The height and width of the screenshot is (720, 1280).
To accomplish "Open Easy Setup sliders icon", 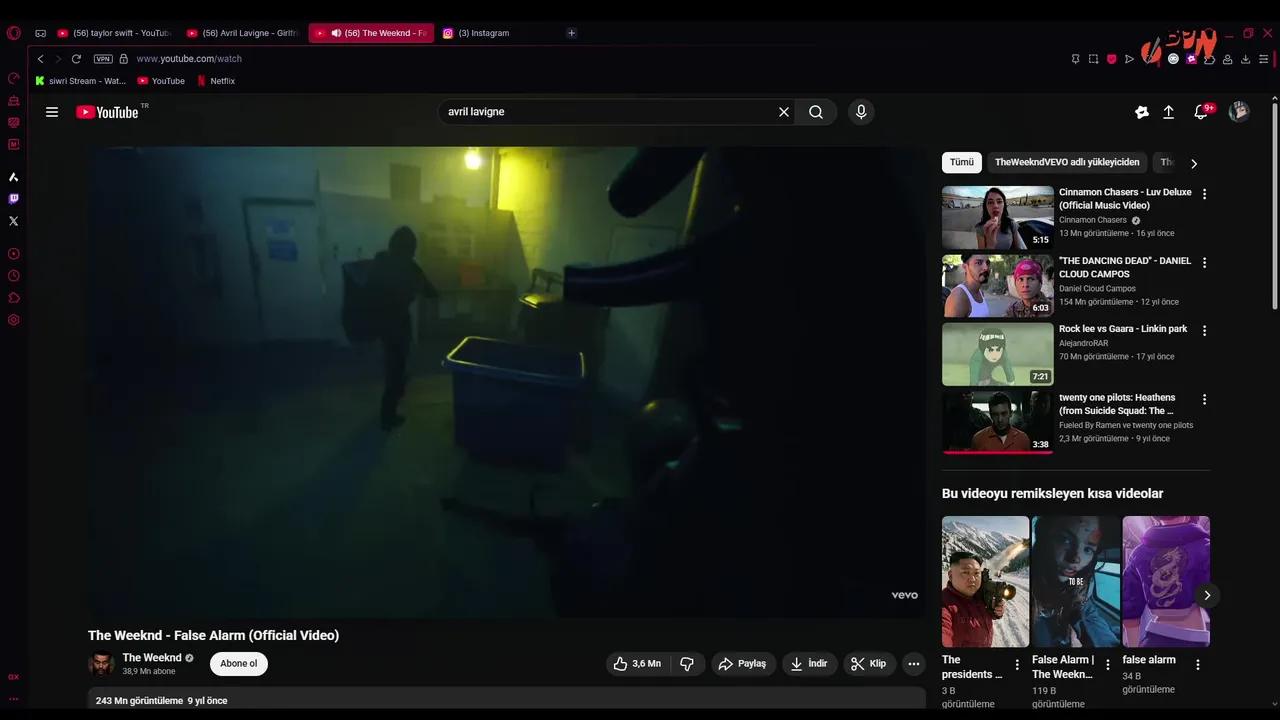I will click(1263, 59).
